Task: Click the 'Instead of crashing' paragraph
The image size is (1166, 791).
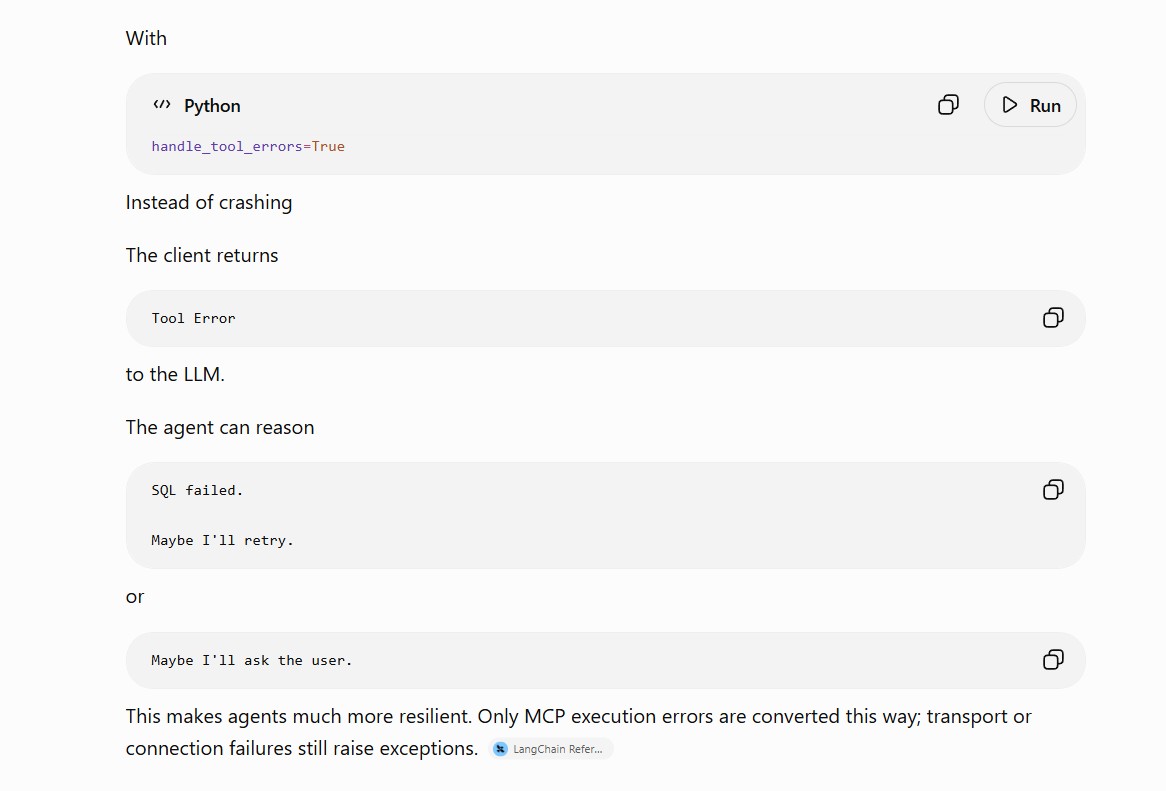Action: (209, 202)
